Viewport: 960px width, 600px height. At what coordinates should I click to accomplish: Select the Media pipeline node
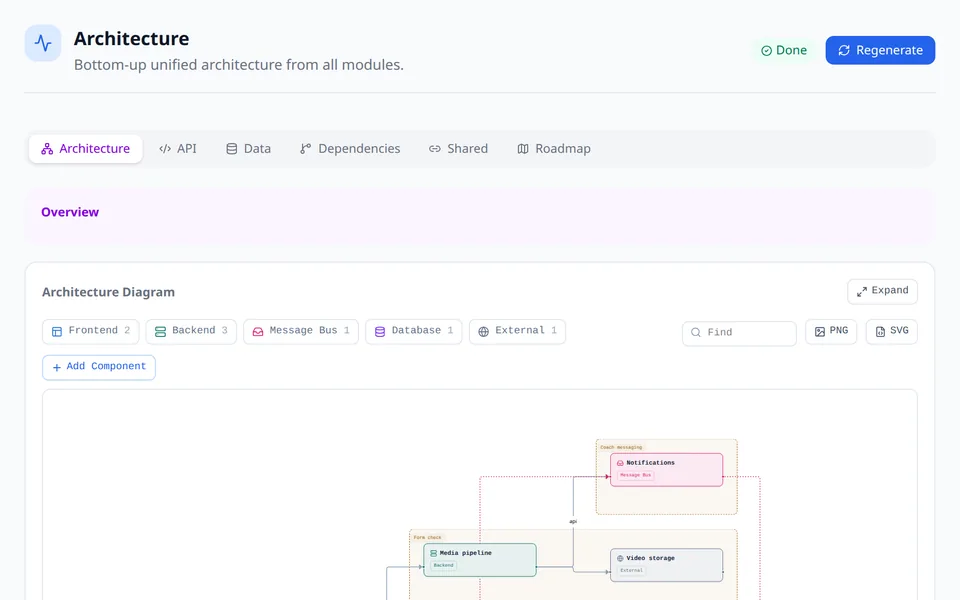(479, 560)
